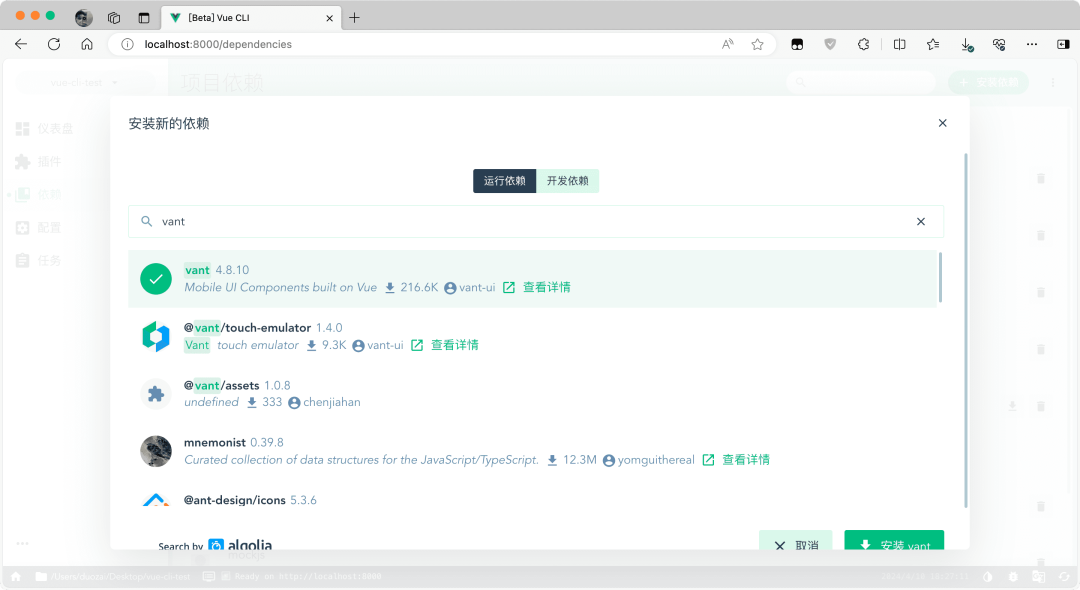The width and height of the screenshot is (1080, 590).
Task: Reload the current page
Action: tap(54, 44)
